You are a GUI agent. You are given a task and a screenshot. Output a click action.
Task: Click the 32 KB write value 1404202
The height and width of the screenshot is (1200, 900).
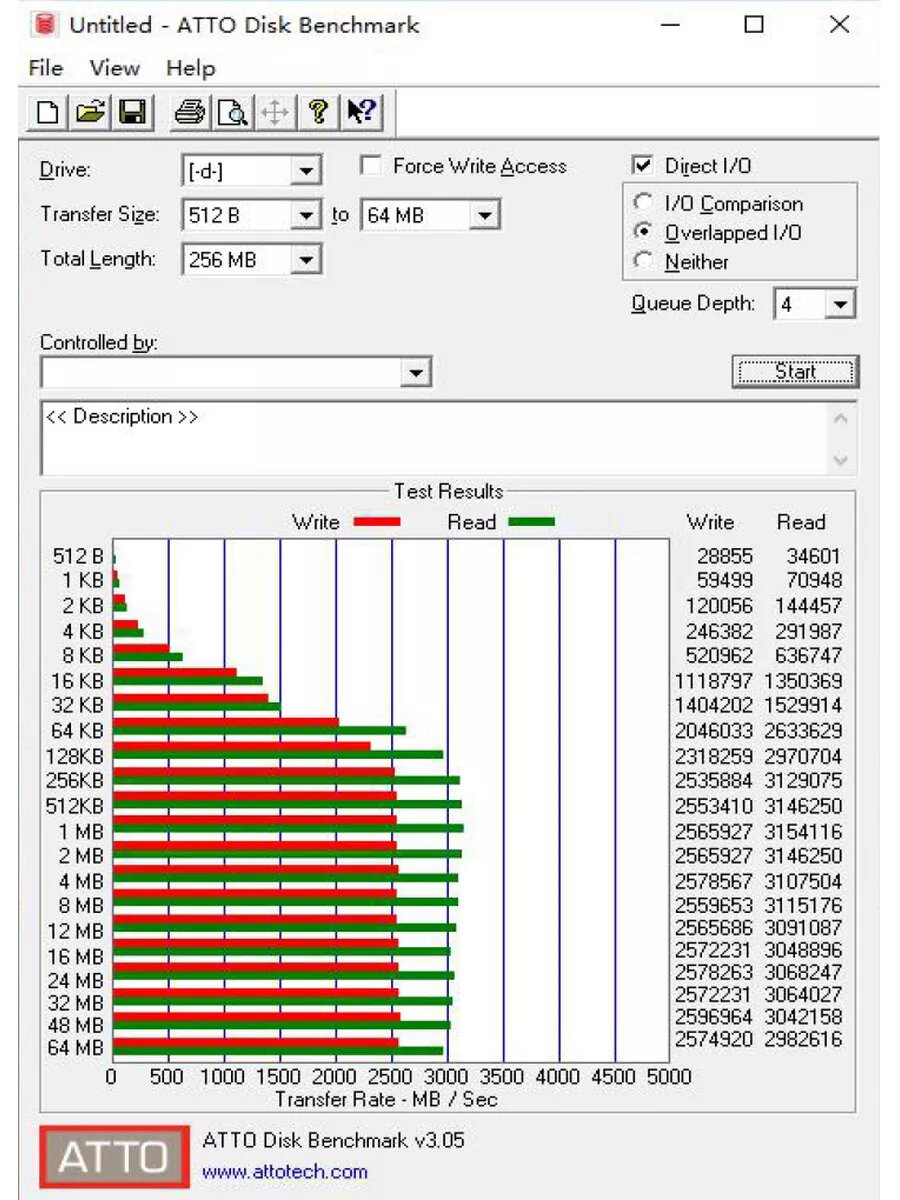[x=715, y=705]
